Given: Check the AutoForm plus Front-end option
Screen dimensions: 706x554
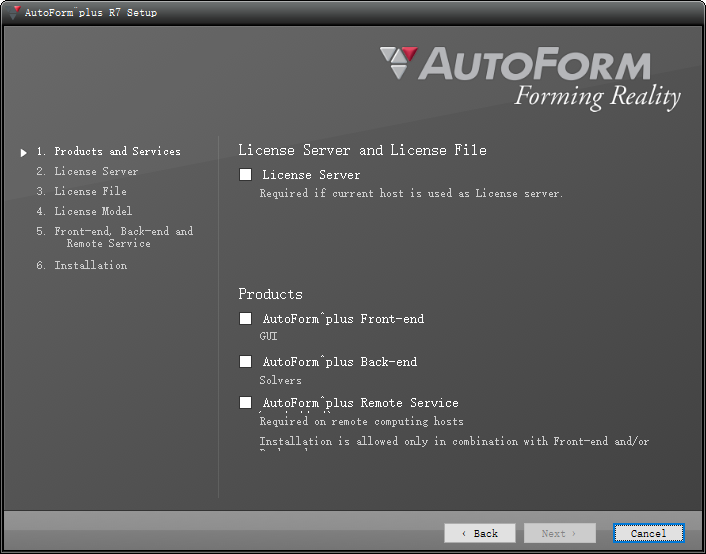Looking at the screenshot, I should [x=245, y=319].
